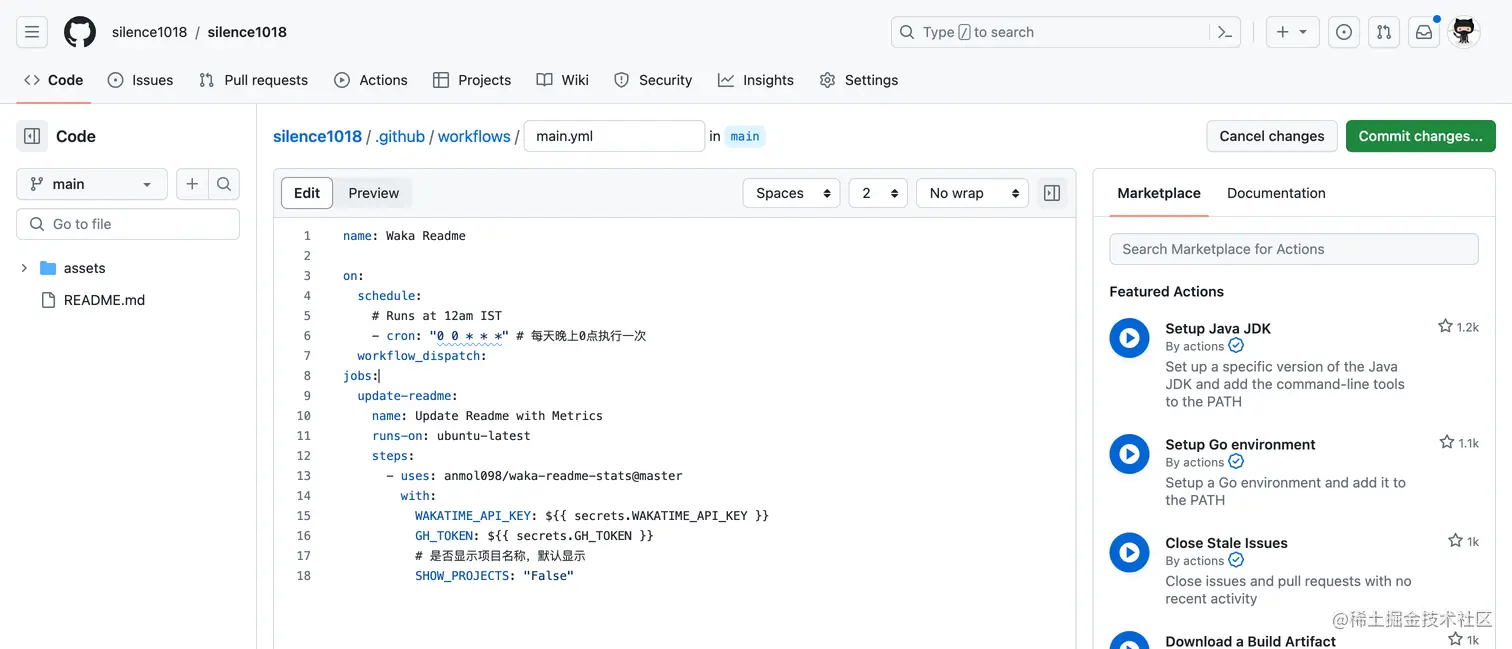This screenshot has height=649, width=1512.
Task: Click the 'runs-on: ubuntu-latest' line
Action: click(451, 436)
